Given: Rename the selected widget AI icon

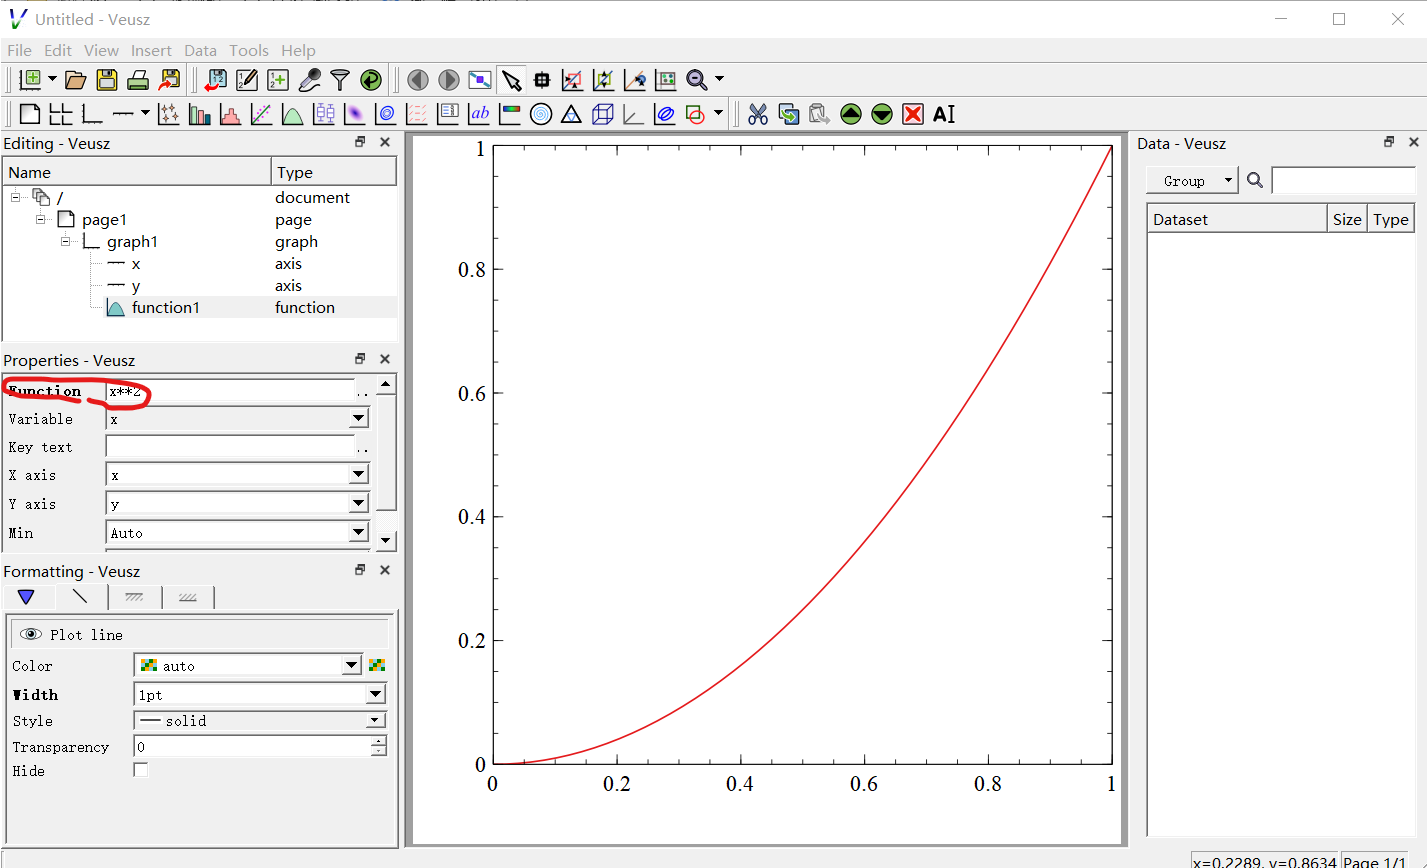Looking at the screenshot, I should [944, 114].
